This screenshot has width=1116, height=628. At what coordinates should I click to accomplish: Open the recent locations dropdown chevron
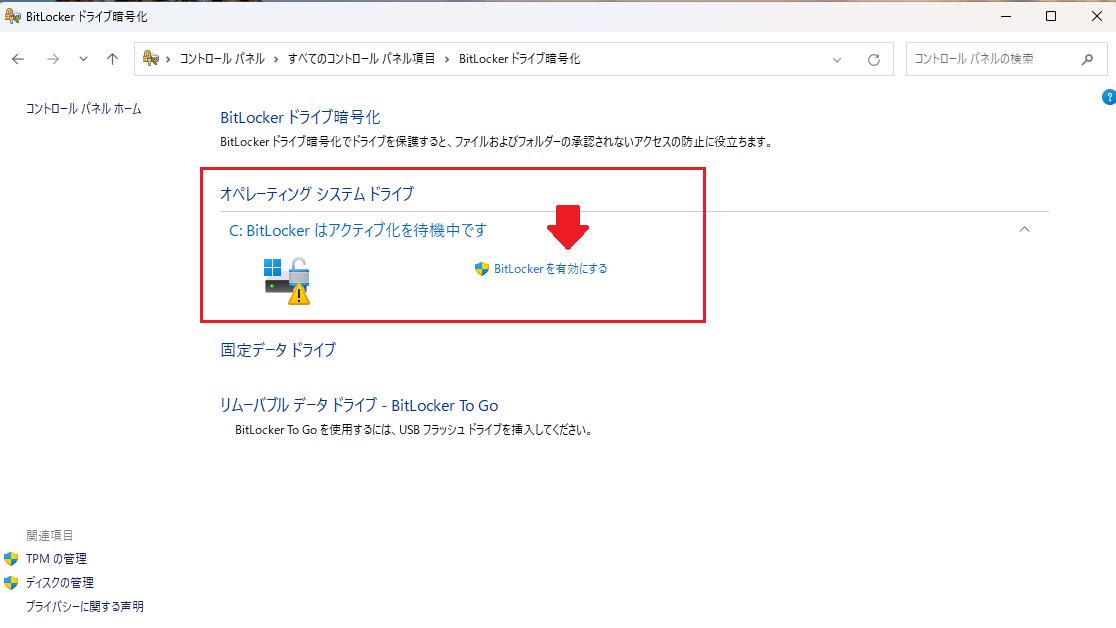(x=83, y=59)
